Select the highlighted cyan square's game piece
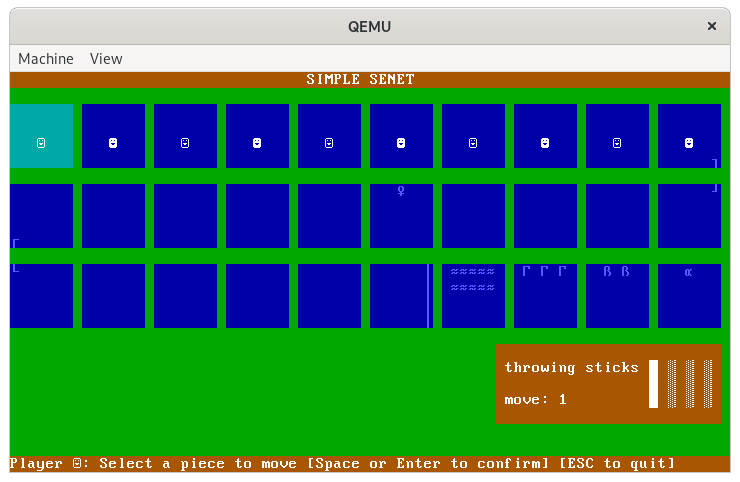This screenshot has height=482, width=740. point(41,143)
